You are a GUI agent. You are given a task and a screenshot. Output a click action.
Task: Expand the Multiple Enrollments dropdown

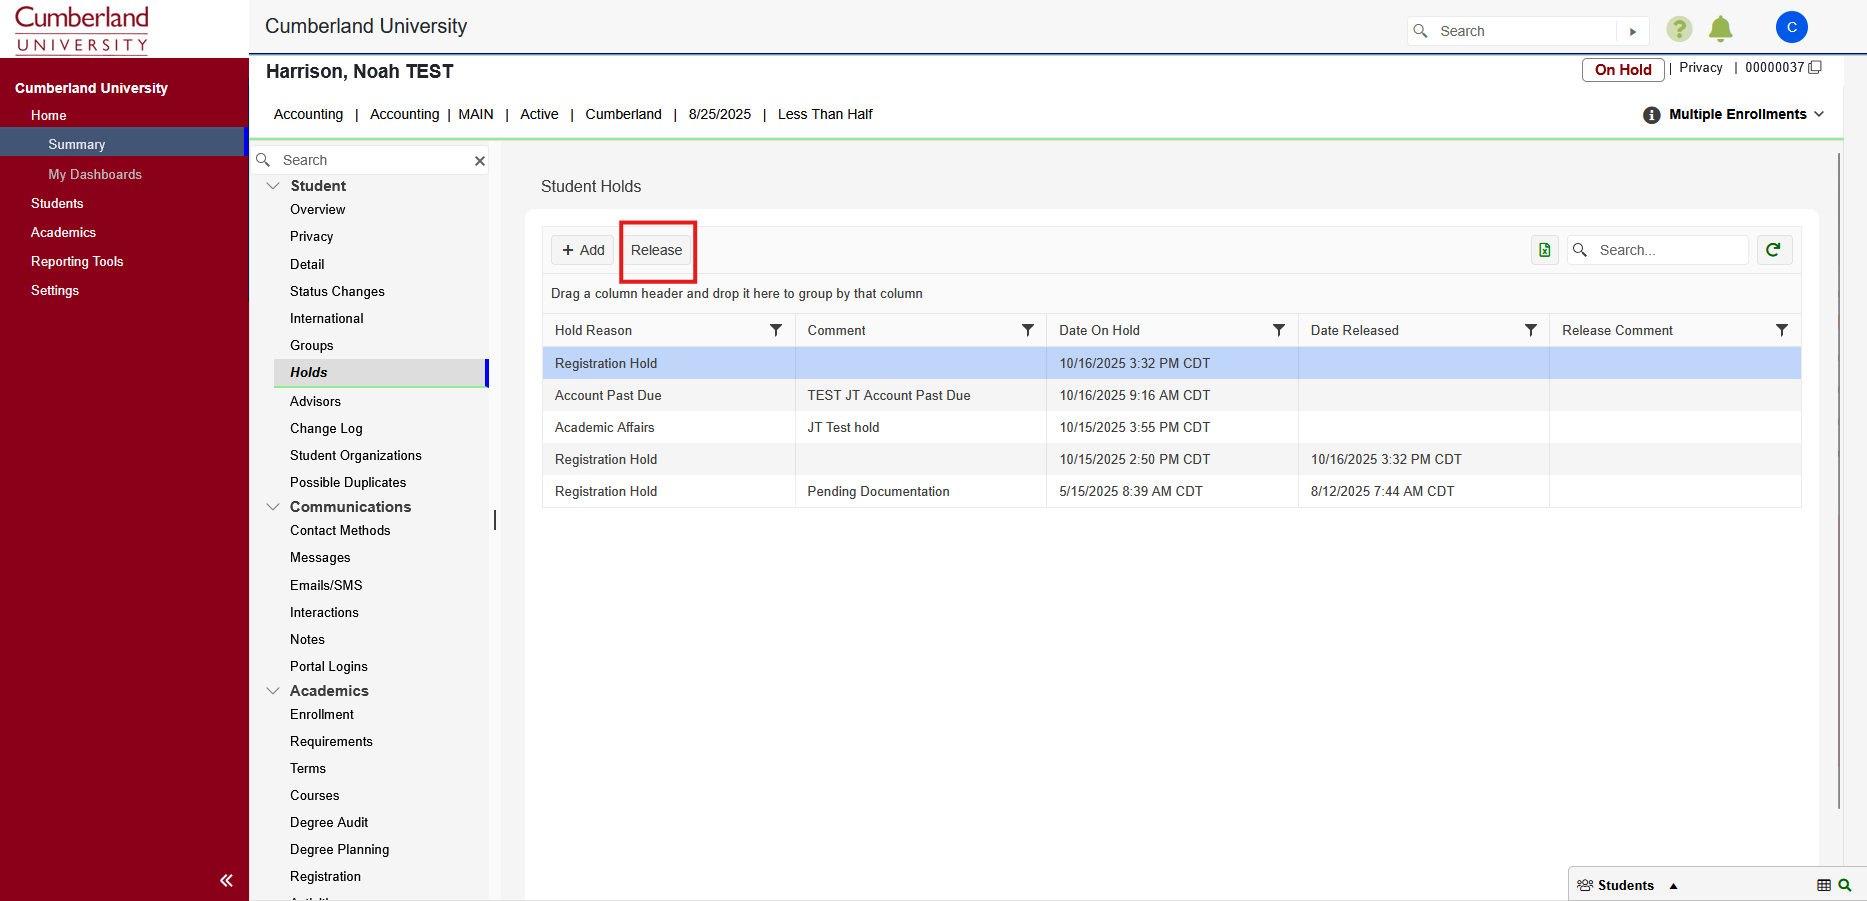[x=1819, y=114]
